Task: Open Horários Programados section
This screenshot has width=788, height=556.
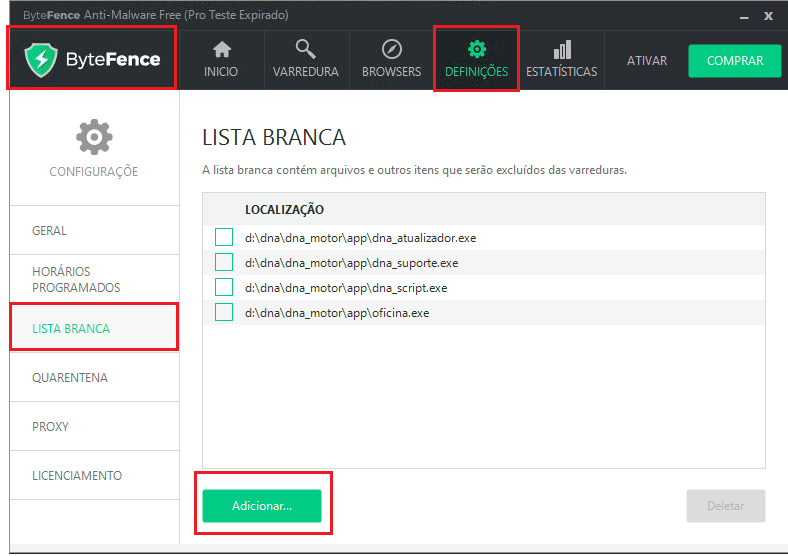Action: (x=76, y=280)
